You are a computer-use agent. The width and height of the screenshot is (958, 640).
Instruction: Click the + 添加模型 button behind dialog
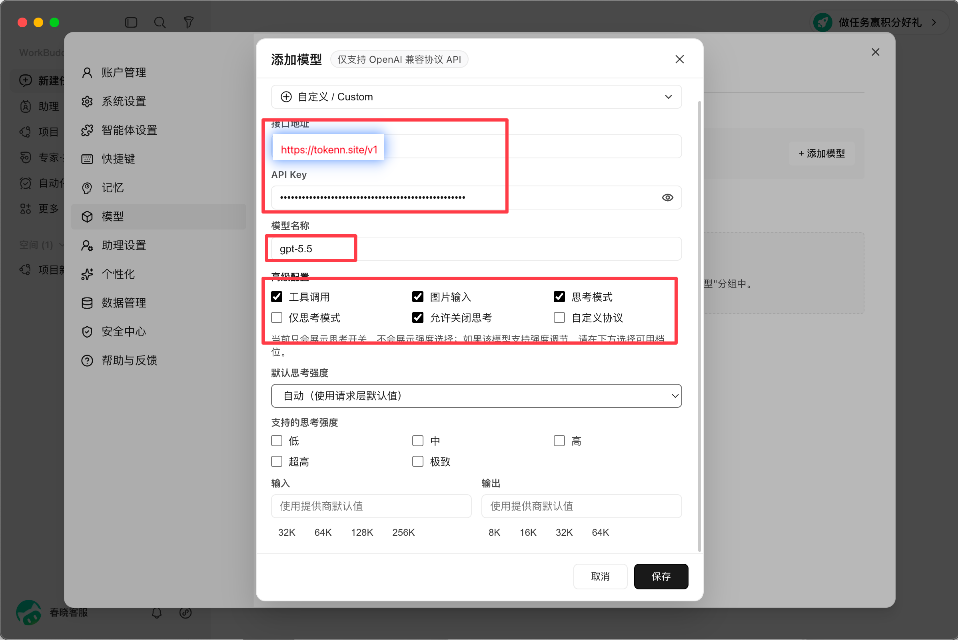click(822, 154)
